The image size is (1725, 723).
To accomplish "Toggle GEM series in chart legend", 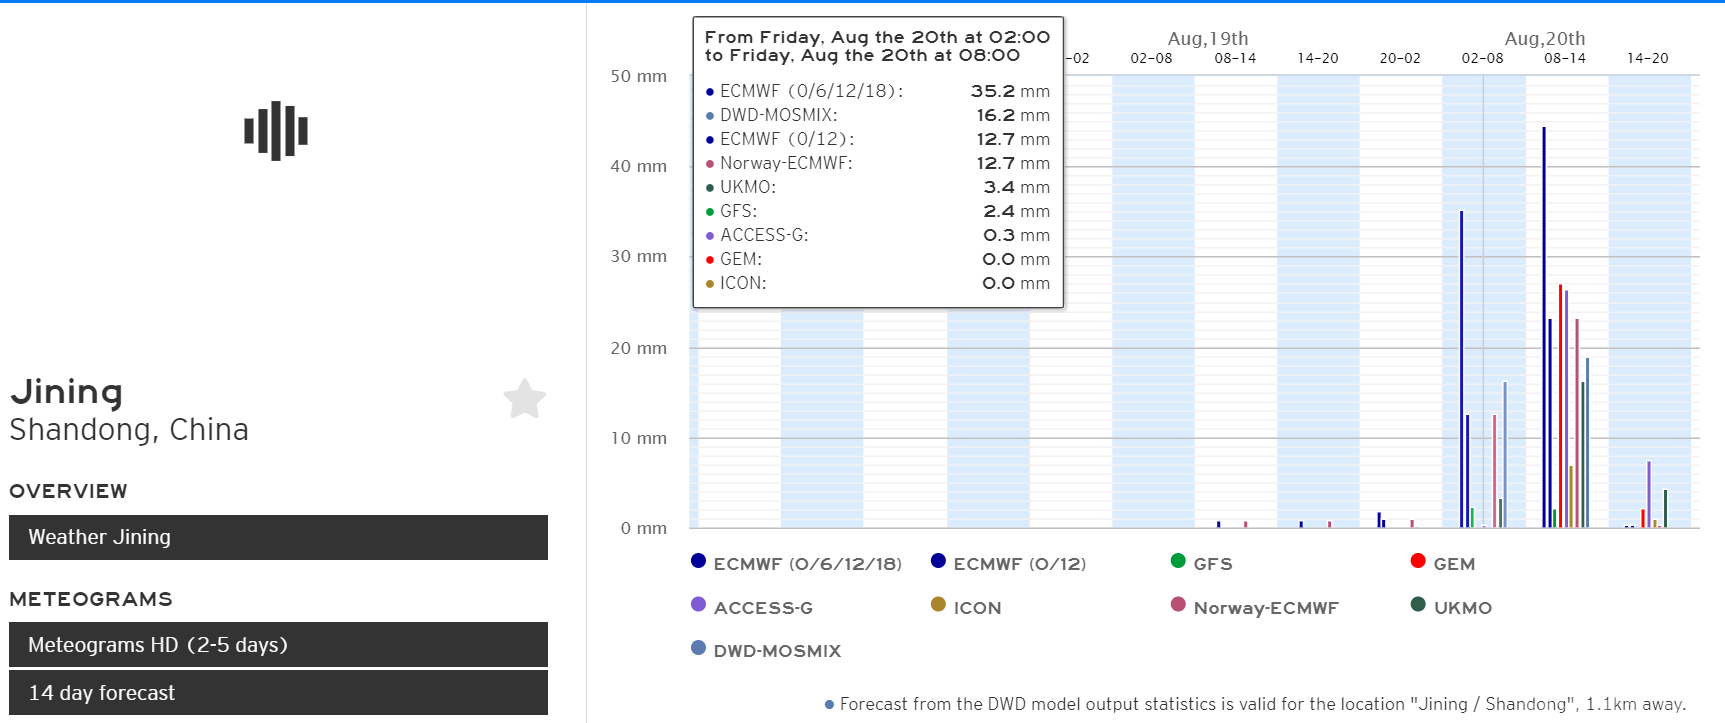I will coord(1443,563).
